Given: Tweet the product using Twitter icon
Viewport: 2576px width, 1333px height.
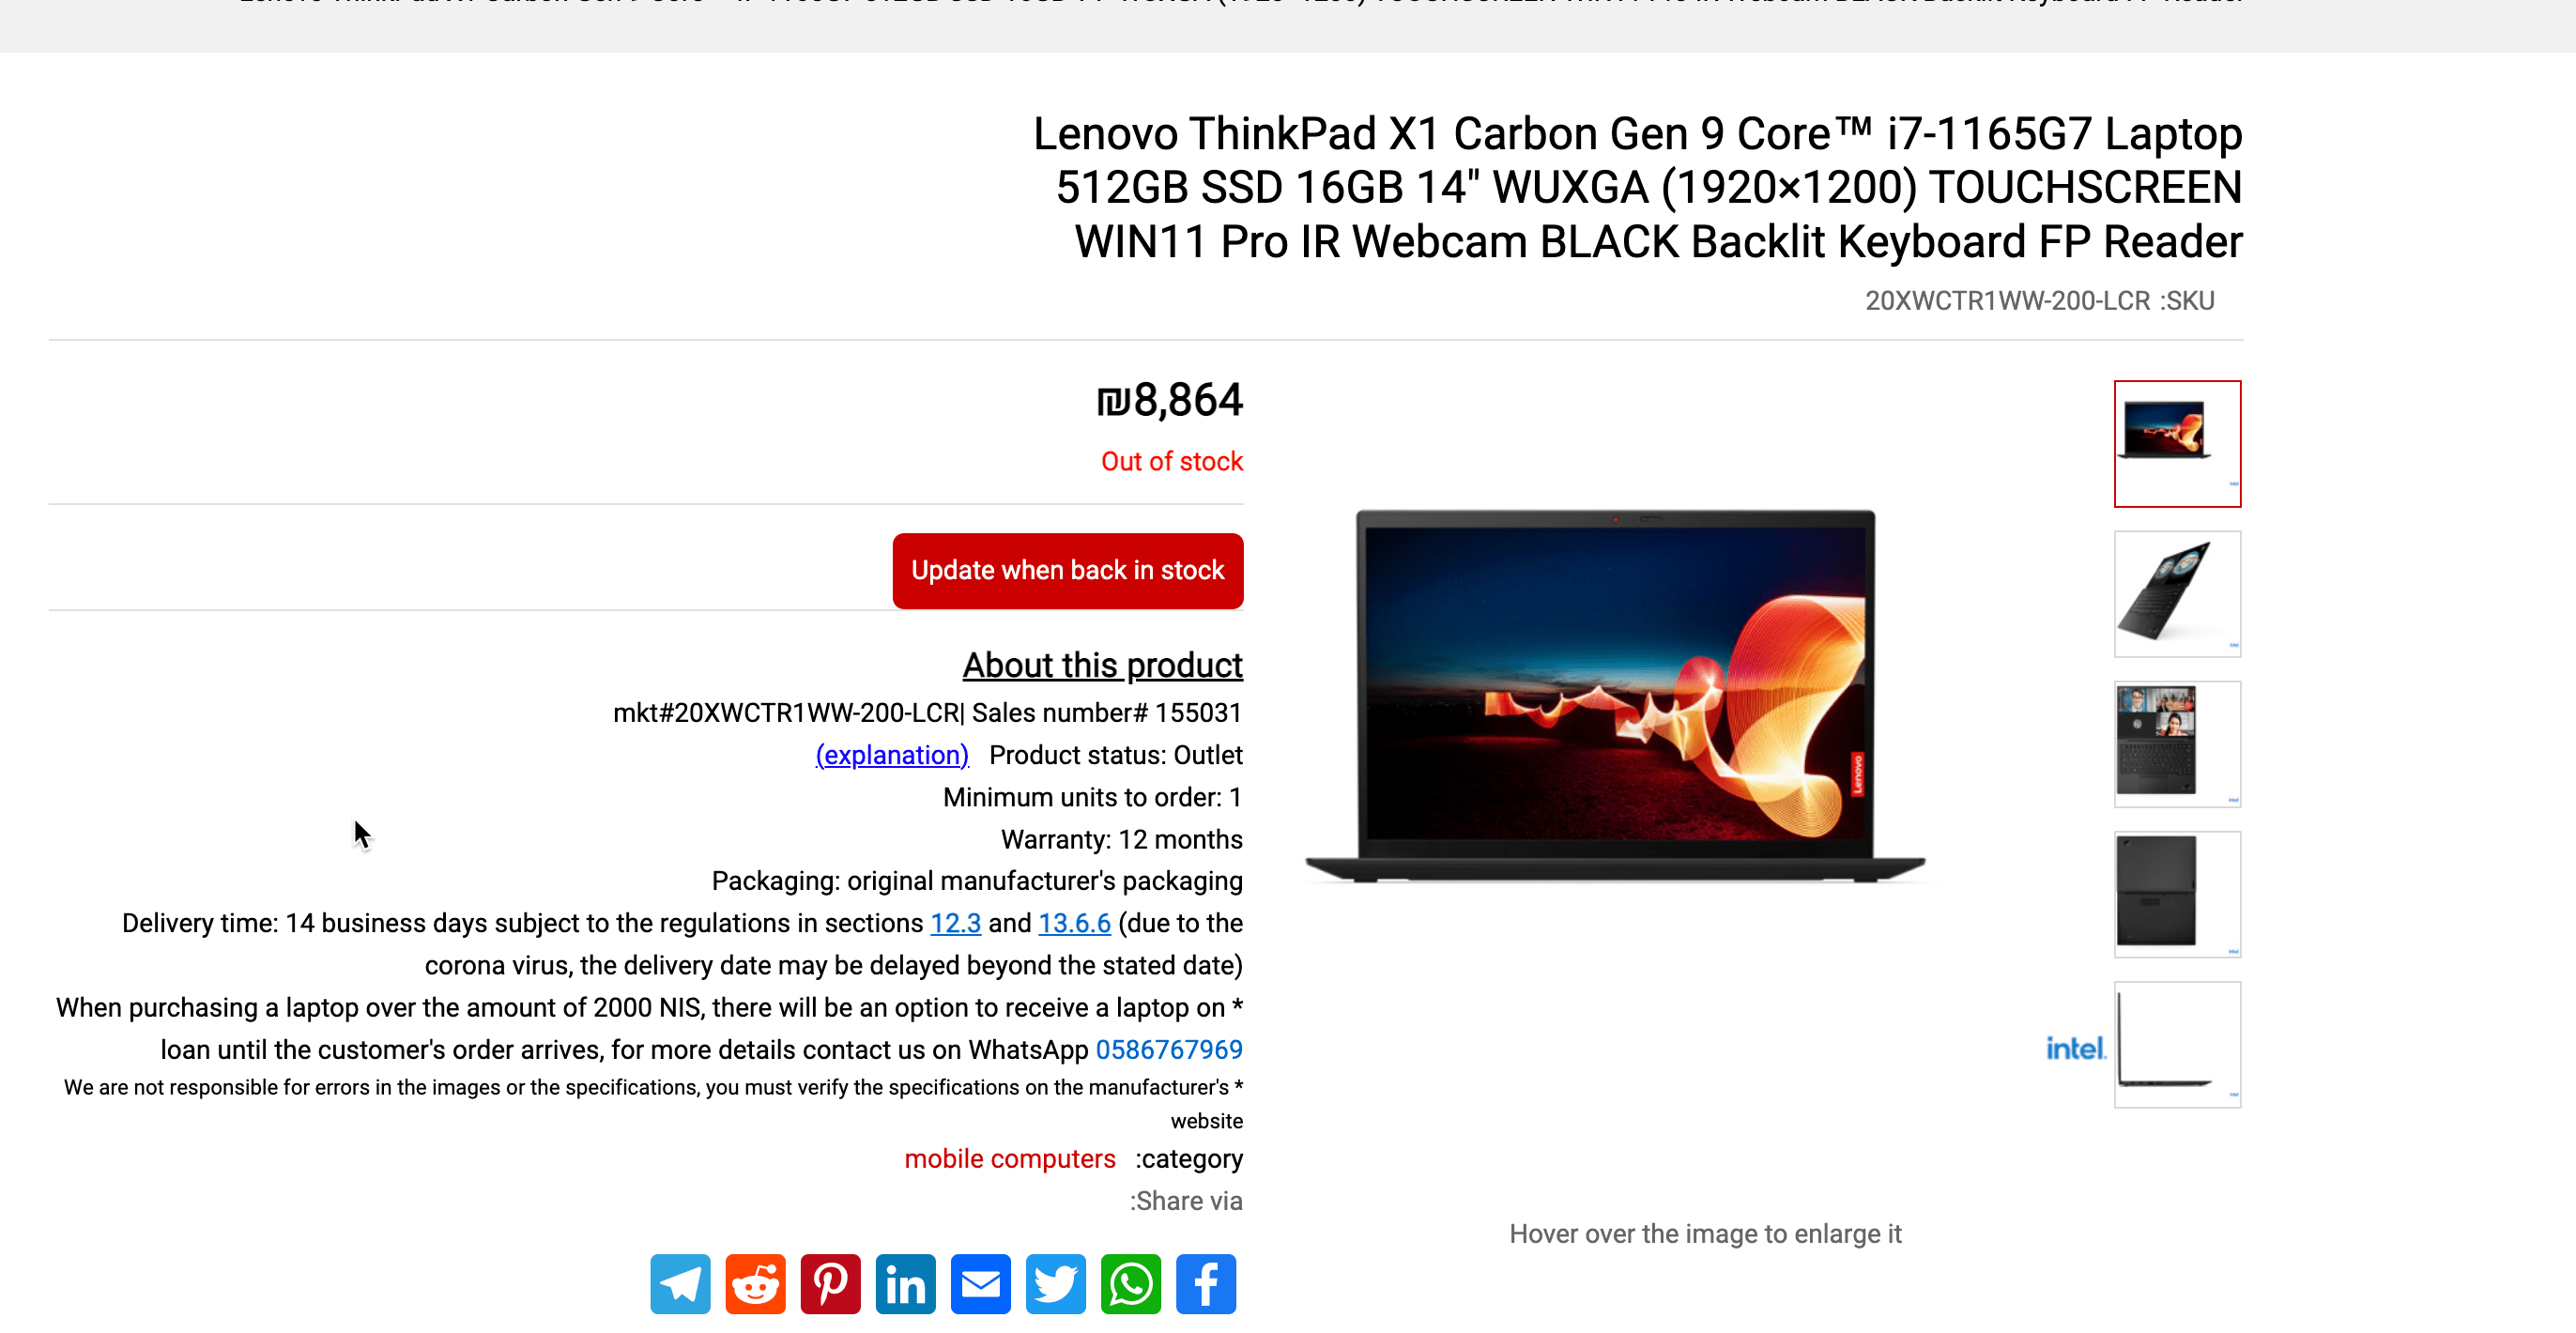Looking at the screenshot, I should pyautogui.click(x=1055, y=1284).
